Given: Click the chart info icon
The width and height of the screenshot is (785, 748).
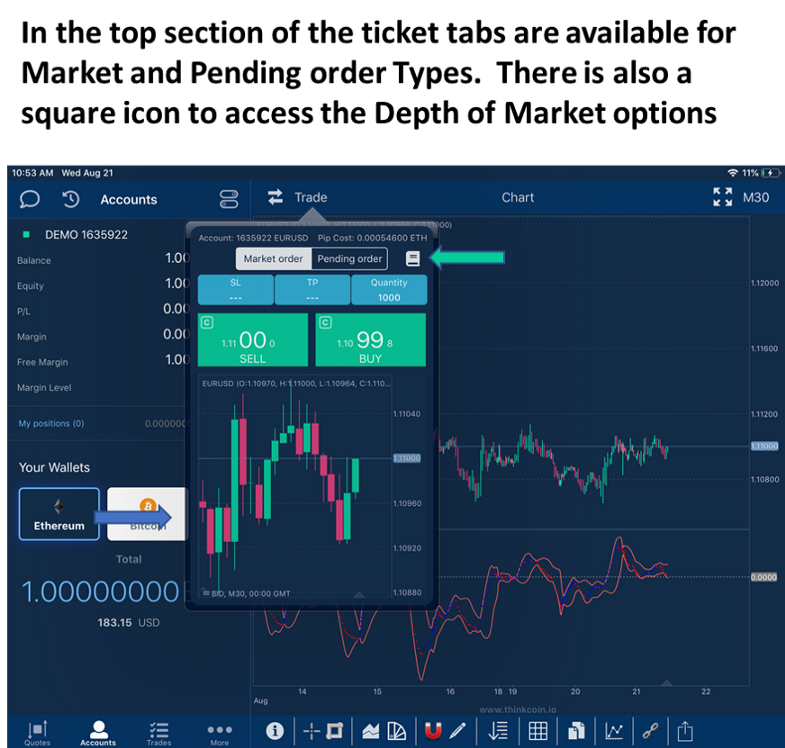Looking at the screenshot, I should 274,731.
